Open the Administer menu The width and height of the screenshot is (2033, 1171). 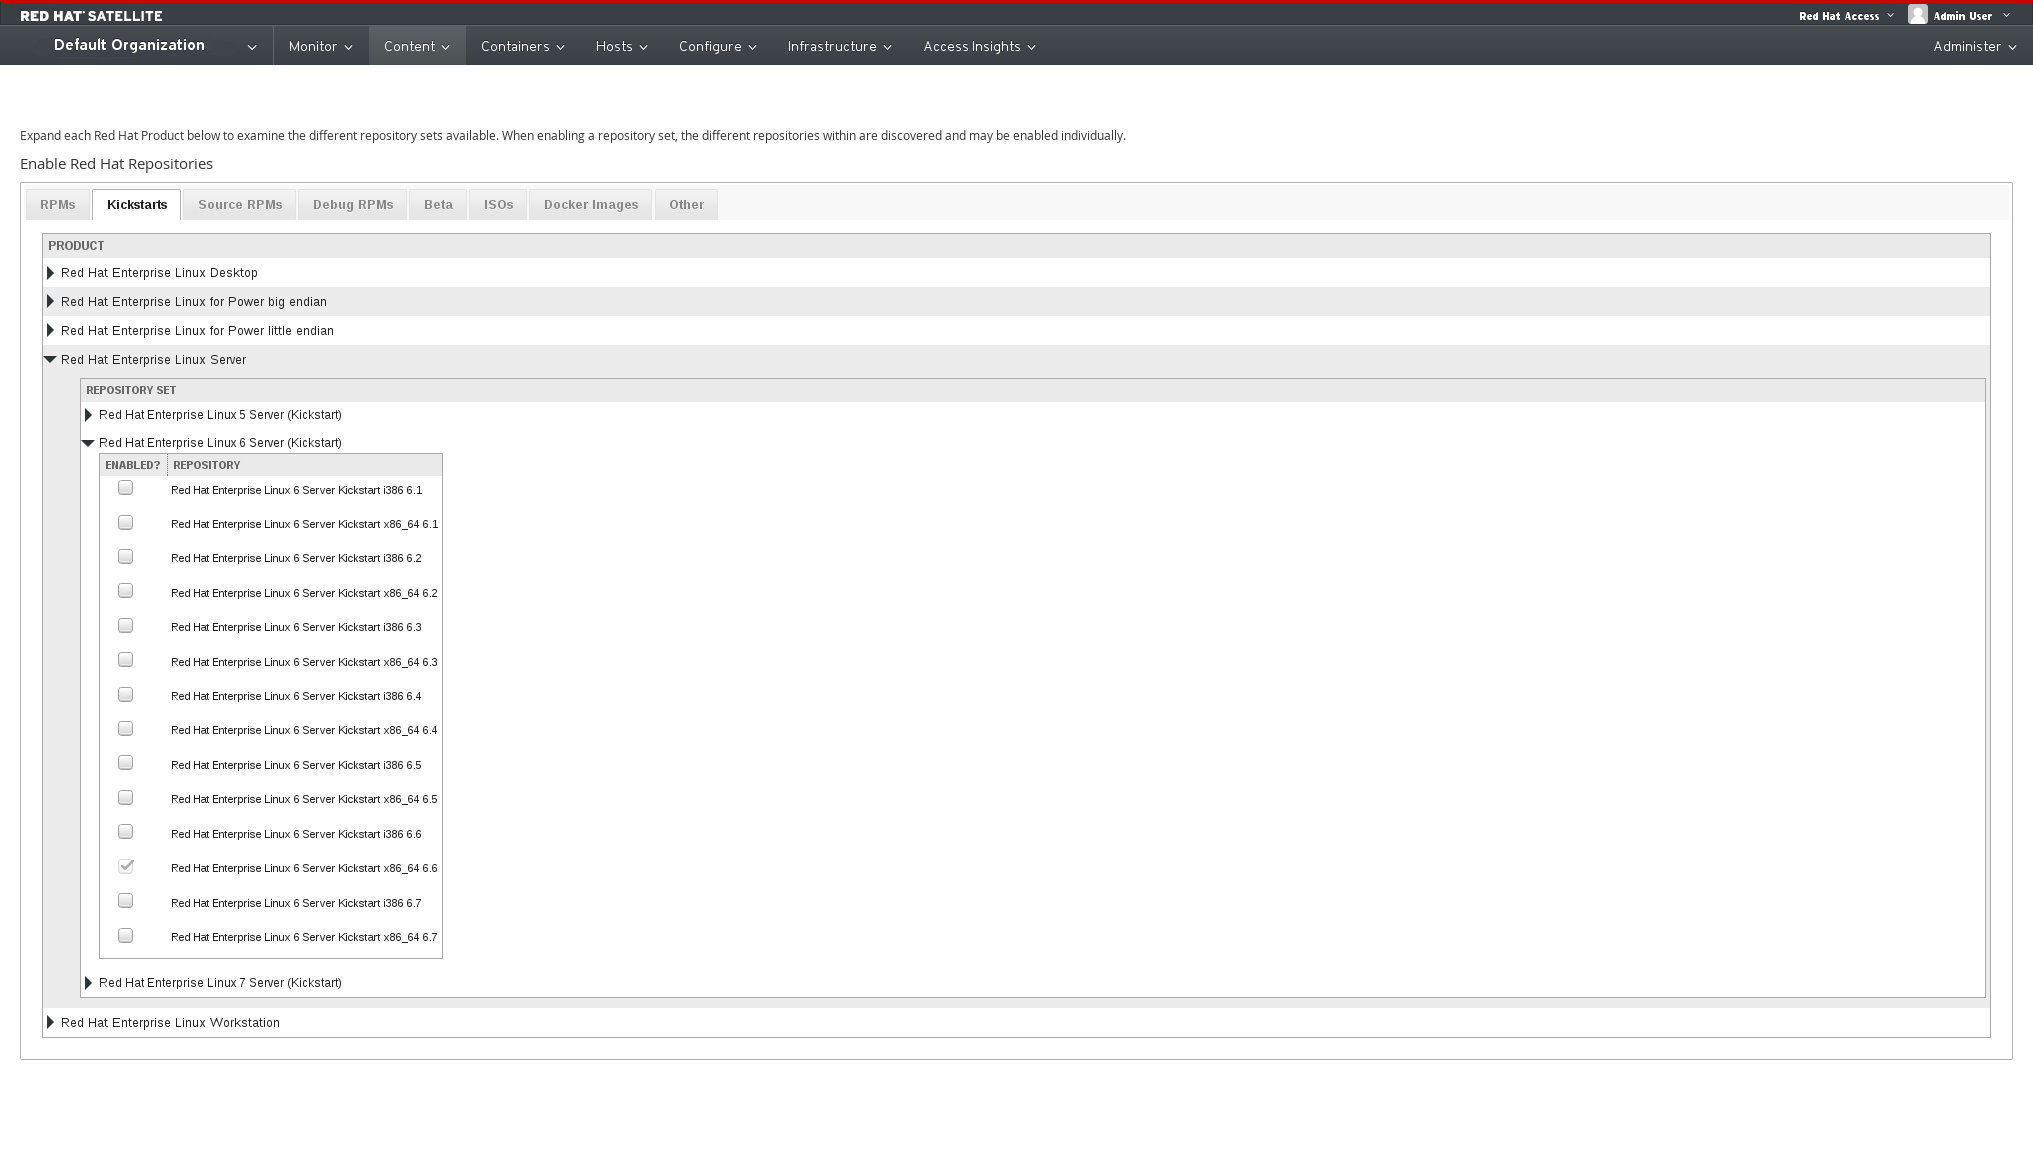tap(1973, 47)
